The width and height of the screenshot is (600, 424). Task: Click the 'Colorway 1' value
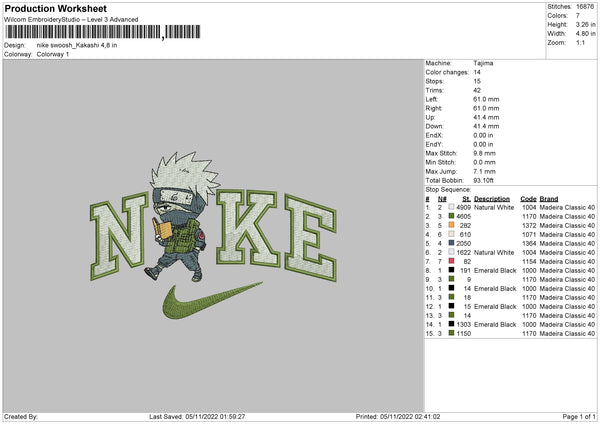pos(53,54)
